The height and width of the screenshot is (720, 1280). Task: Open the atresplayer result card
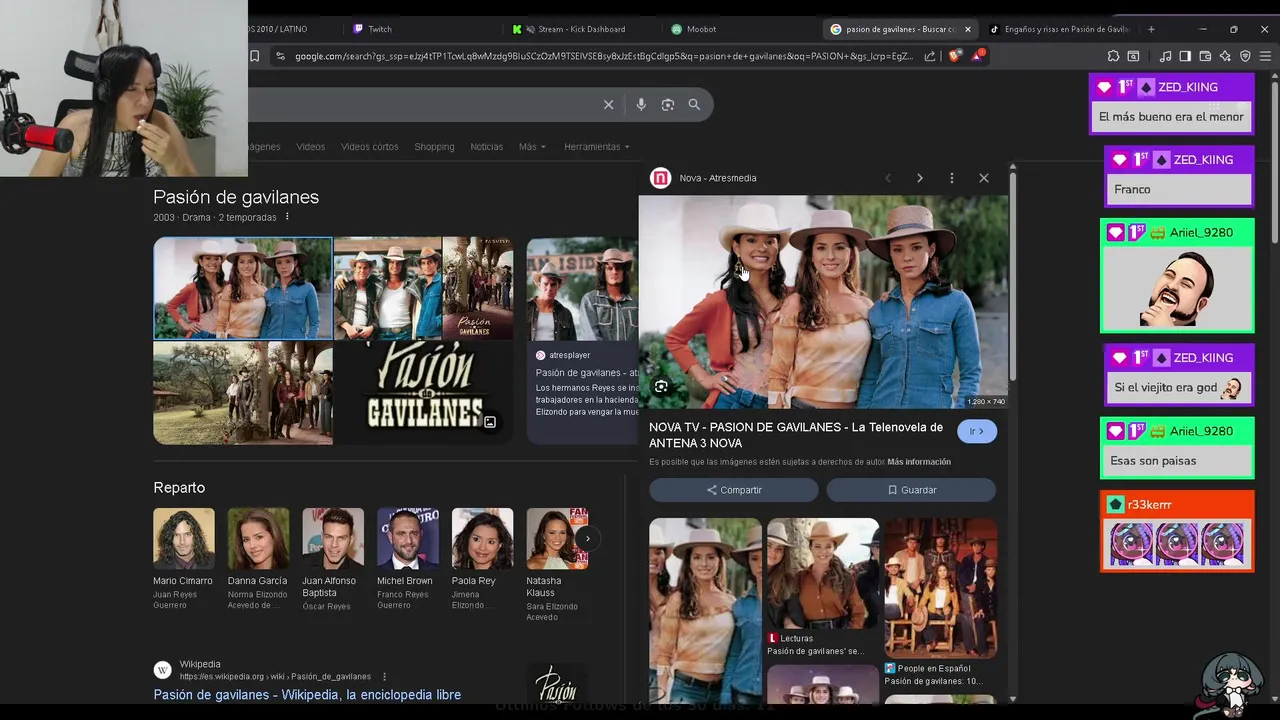coord(583,340)
